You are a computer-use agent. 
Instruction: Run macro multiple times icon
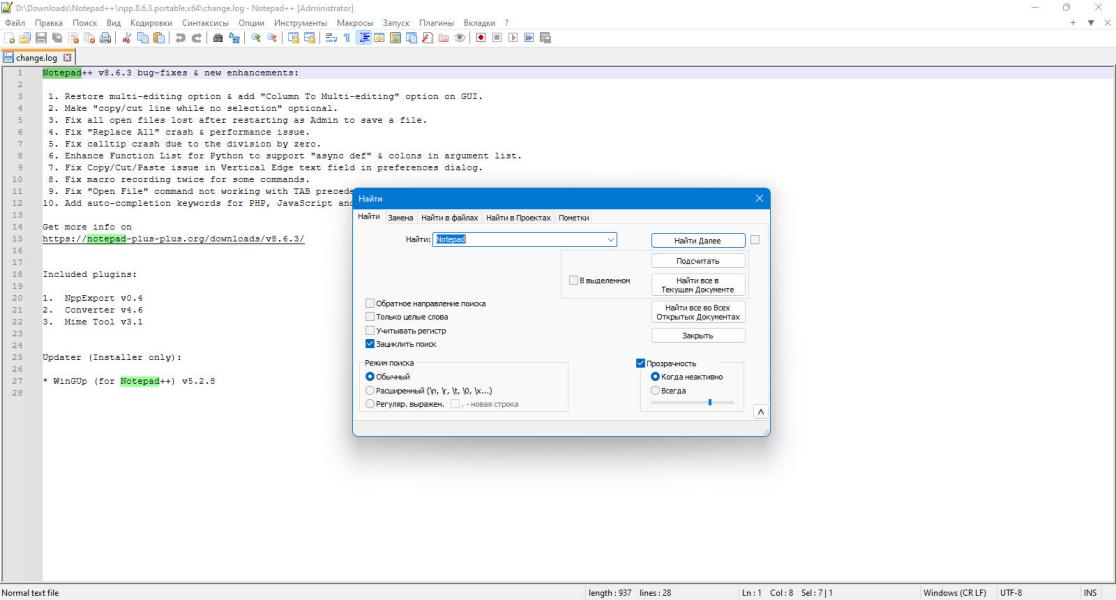pos(530,38)
